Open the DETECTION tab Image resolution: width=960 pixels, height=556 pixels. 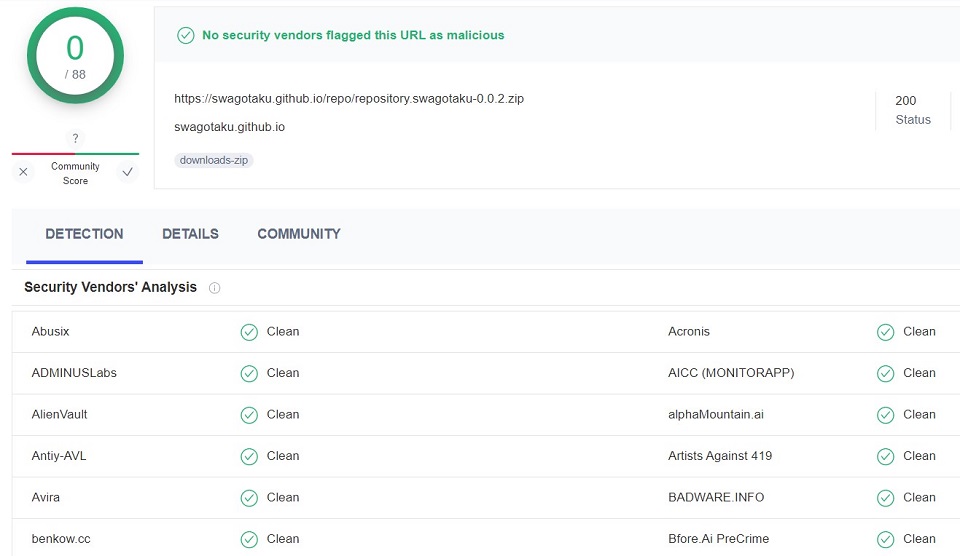point(84,234)
